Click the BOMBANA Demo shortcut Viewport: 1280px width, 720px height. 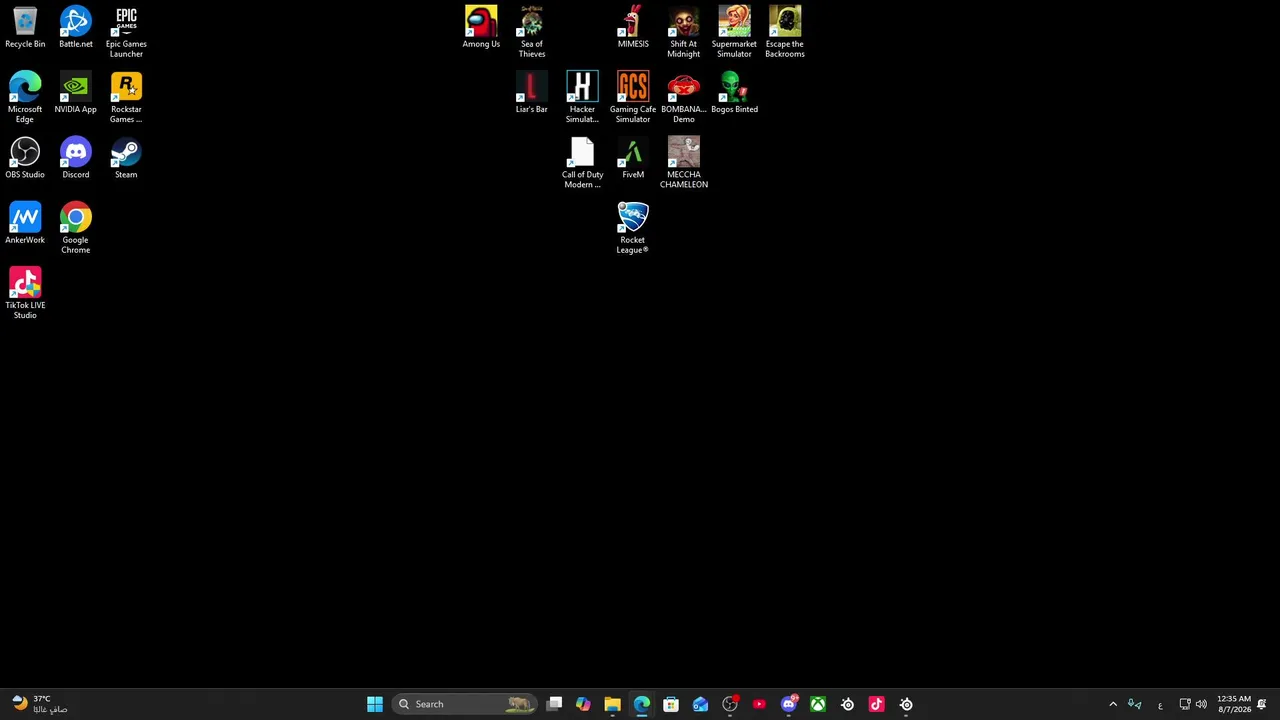click(684, 98)
